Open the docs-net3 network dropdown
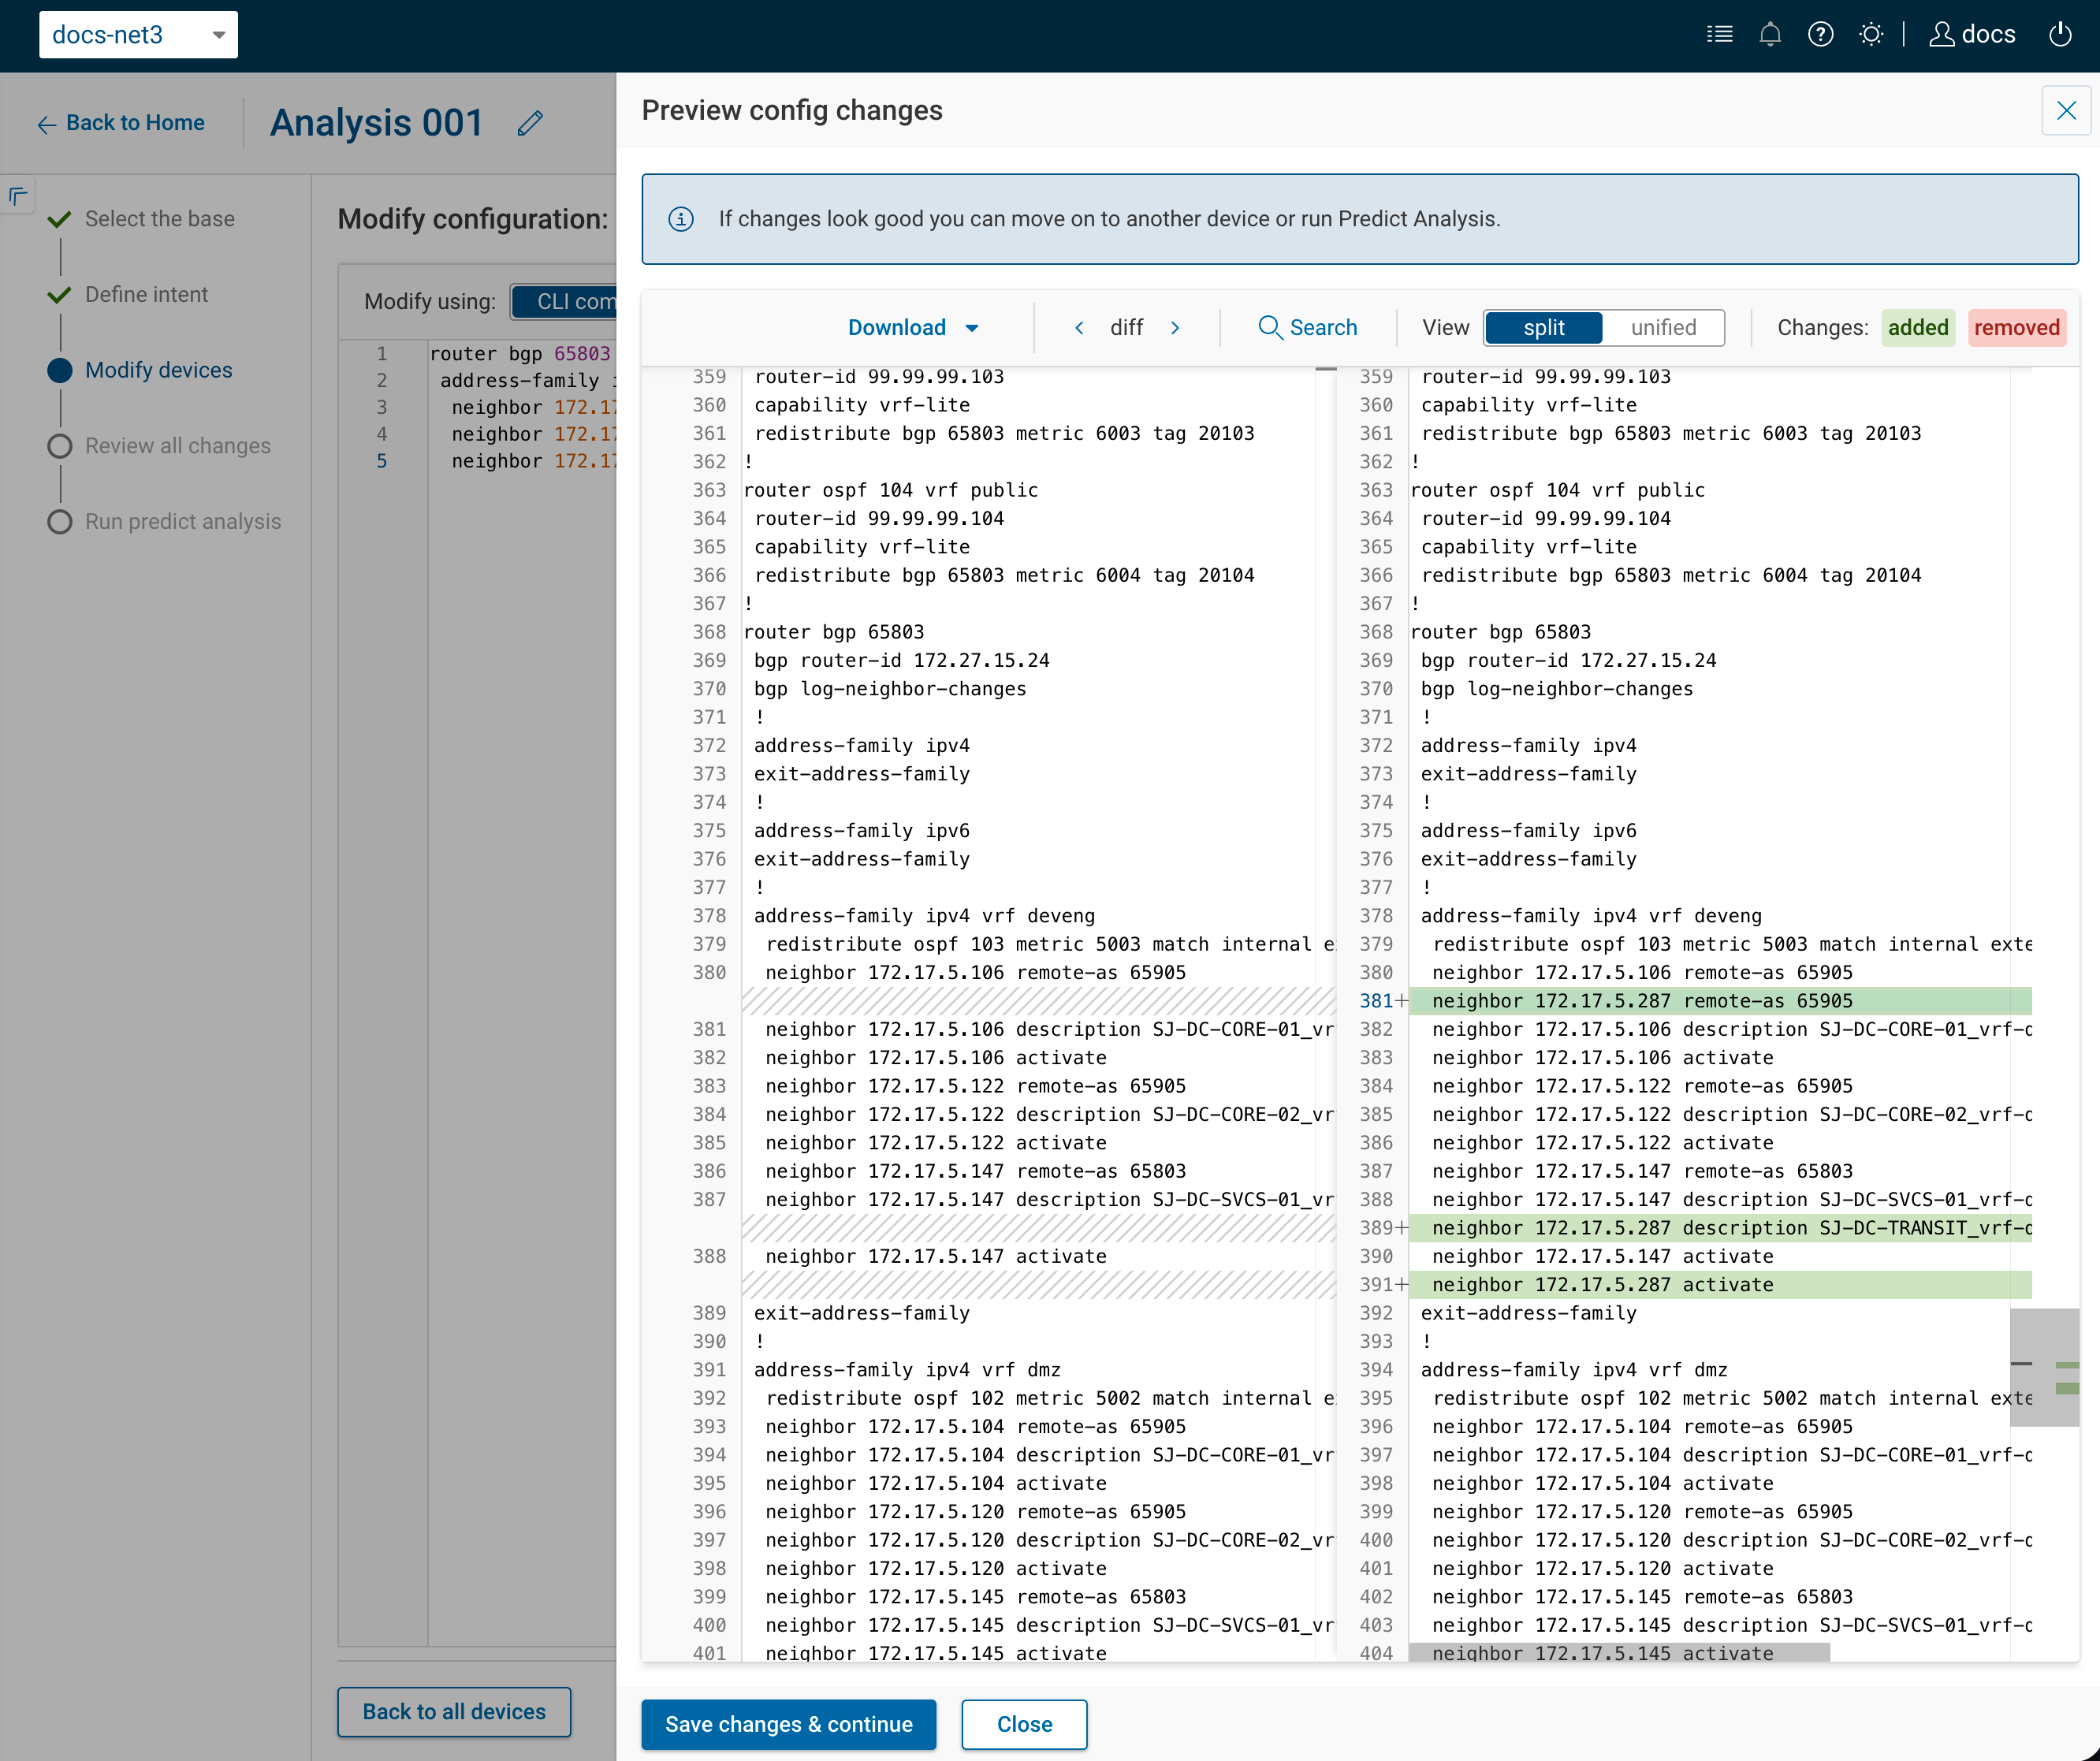Image resolution: width=2100 pixels, height=1761 pixels. [138, 35]
